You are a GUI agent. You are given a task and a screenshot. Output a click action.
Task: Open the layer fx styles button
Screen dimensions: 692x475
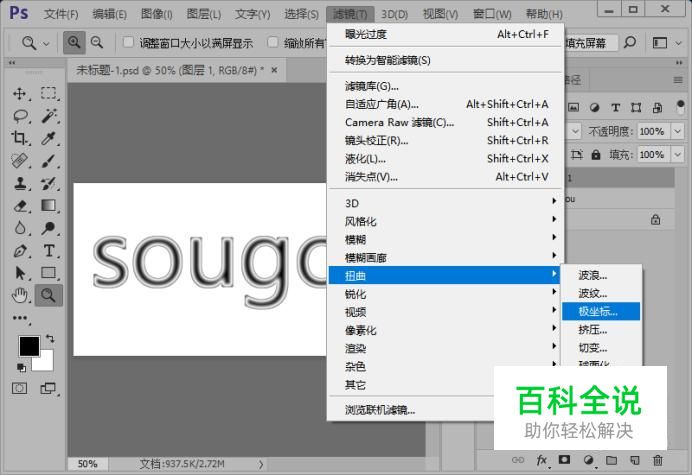coord(542,460)
